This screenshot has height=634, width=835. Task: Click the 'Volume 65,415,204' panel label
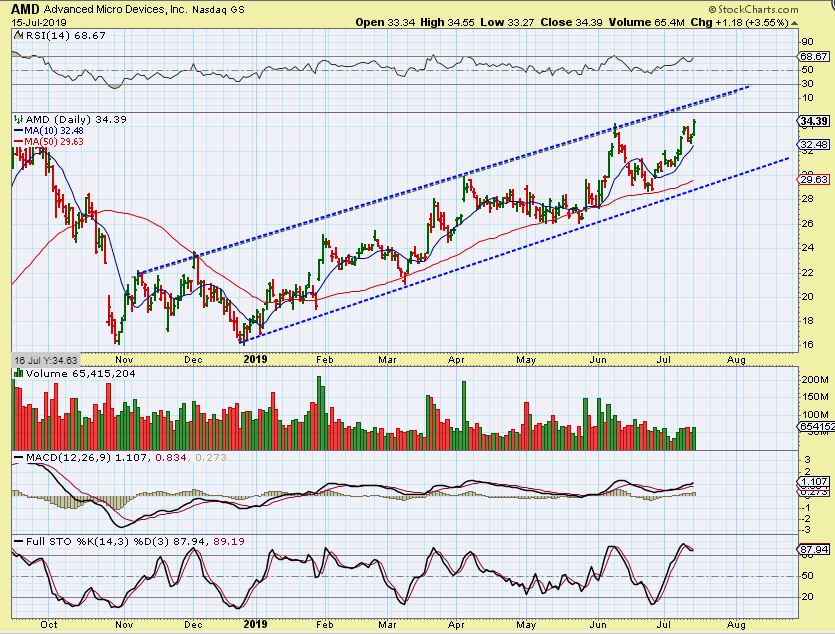[x=80, y=374]
